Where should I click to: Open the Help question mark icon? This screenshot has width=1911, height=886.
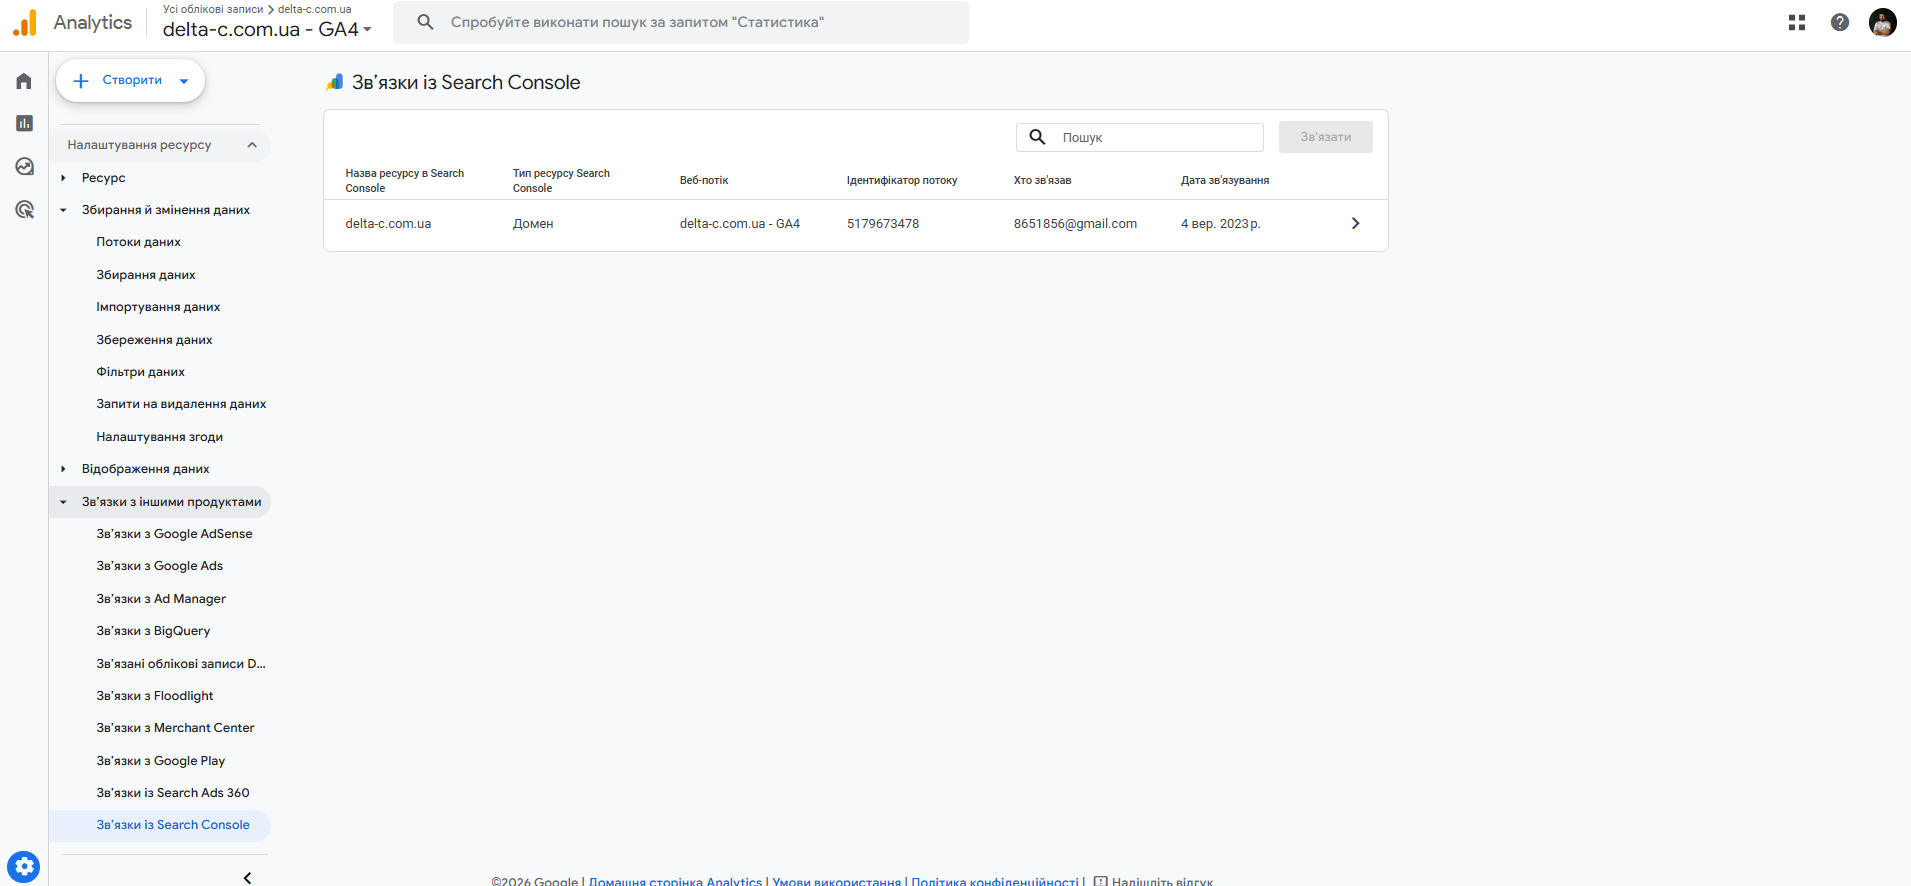click(x=1840, y=22)
